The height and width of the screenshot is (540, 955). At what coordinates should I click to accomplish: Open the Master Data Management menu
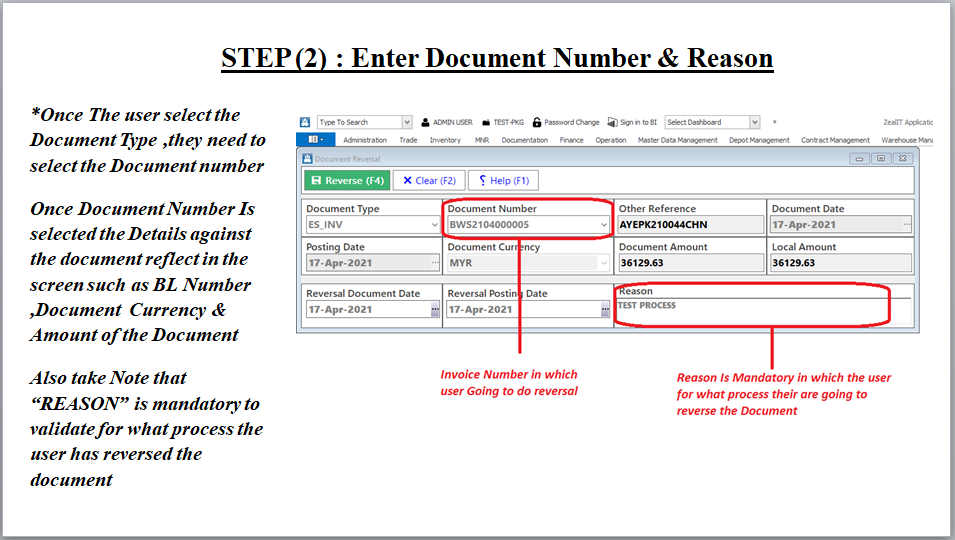(677, 140)
